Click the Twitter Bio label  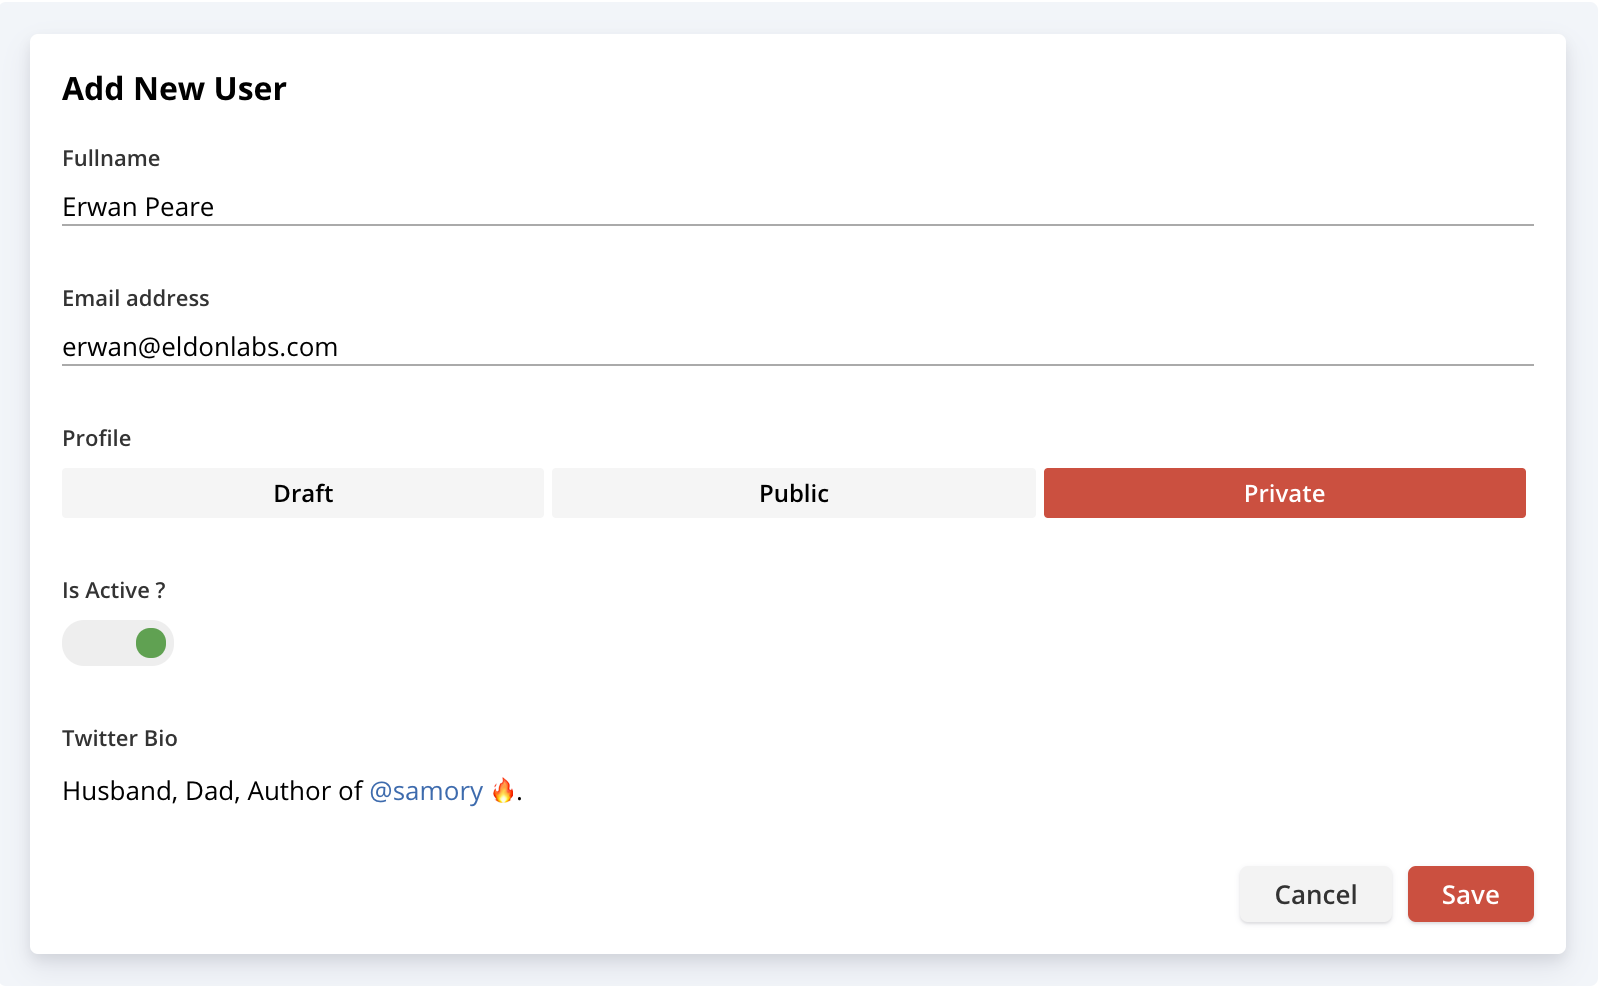[x=120, y=738]
